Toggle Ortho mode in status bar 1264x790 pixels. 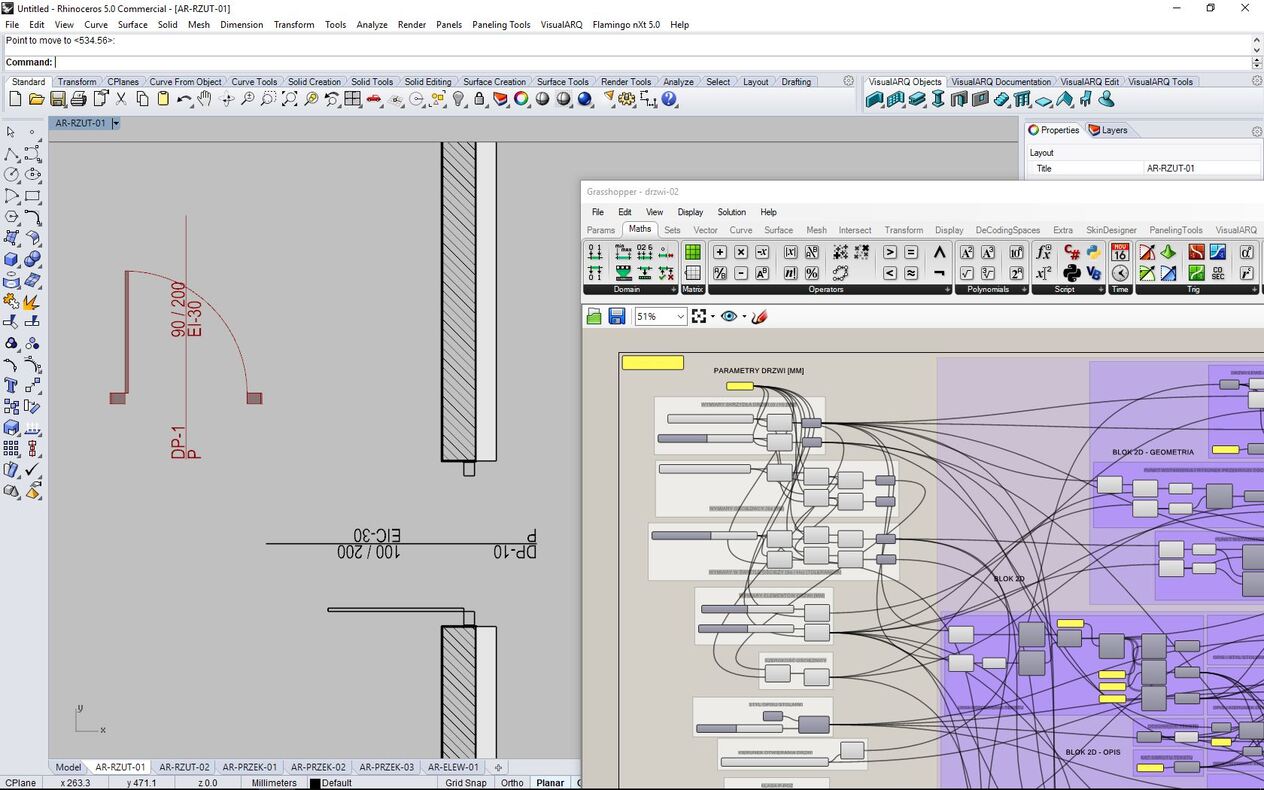(512, 783)
